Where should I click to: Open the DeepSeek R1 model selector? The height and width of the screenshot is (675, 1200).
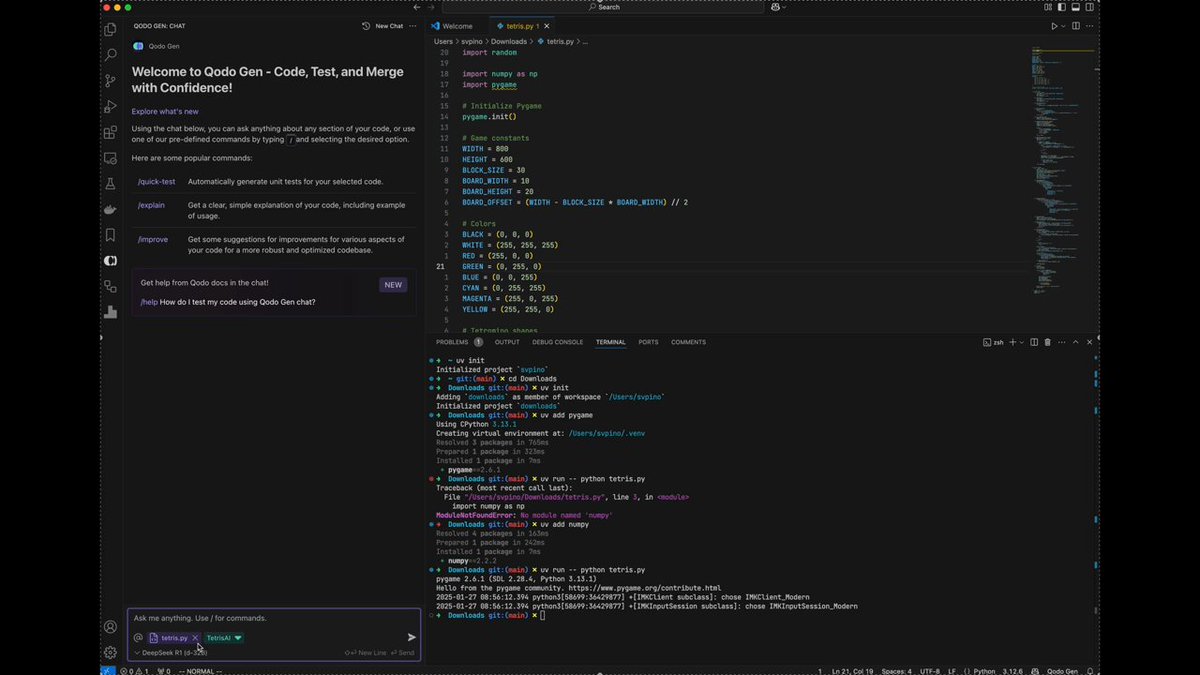tap(171, 653)
